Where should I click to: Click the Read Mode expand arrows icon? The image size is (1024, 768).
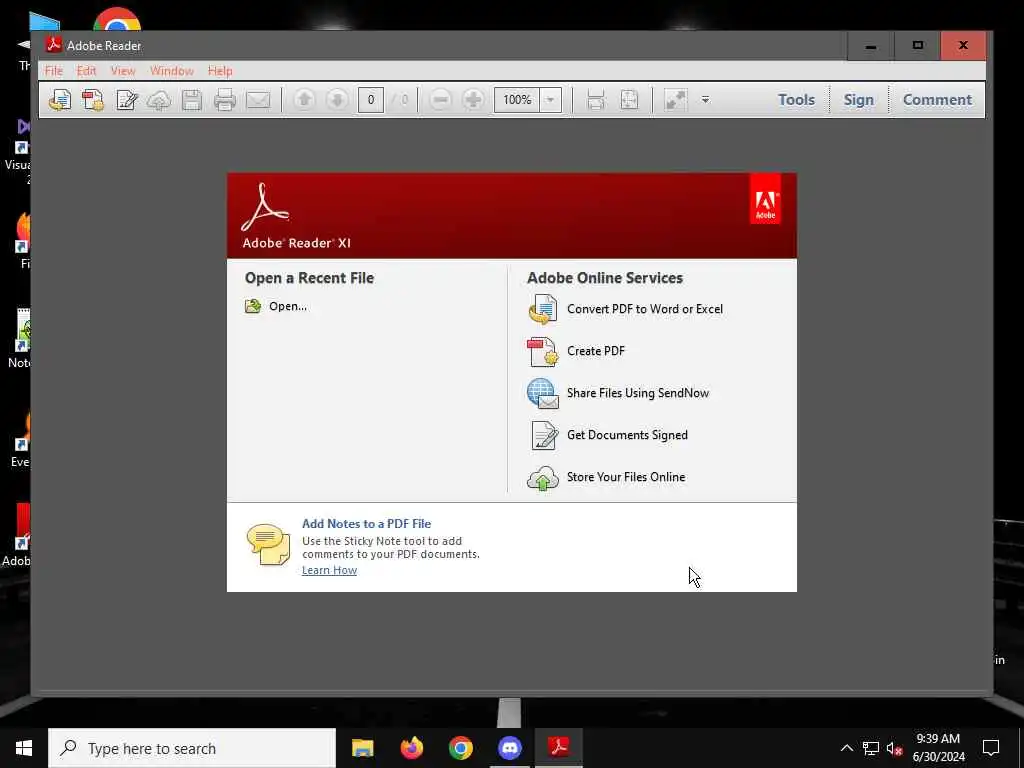coord(675,100)
